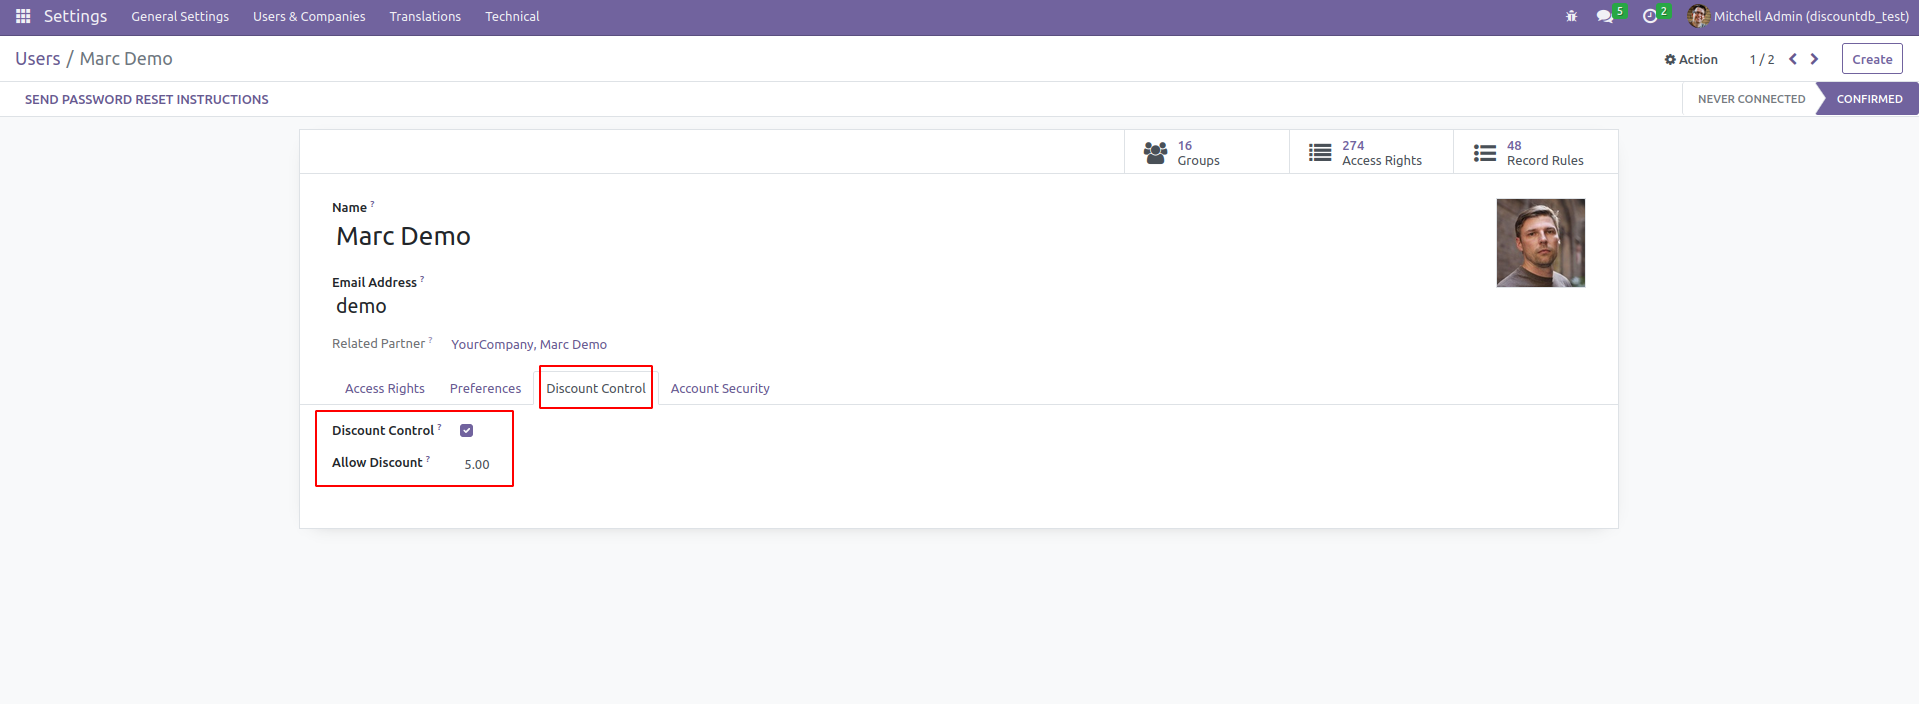
Task: Click the Settings app title
Action: click(x=75, y=16)
